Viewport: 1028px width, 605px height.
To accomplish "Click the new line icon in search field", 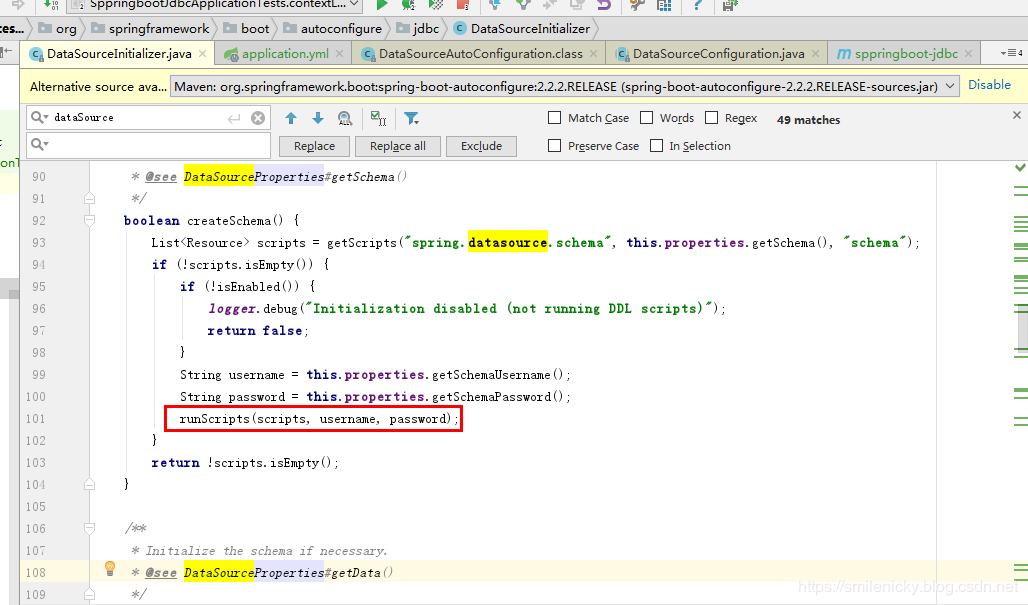I will (234, 119).
